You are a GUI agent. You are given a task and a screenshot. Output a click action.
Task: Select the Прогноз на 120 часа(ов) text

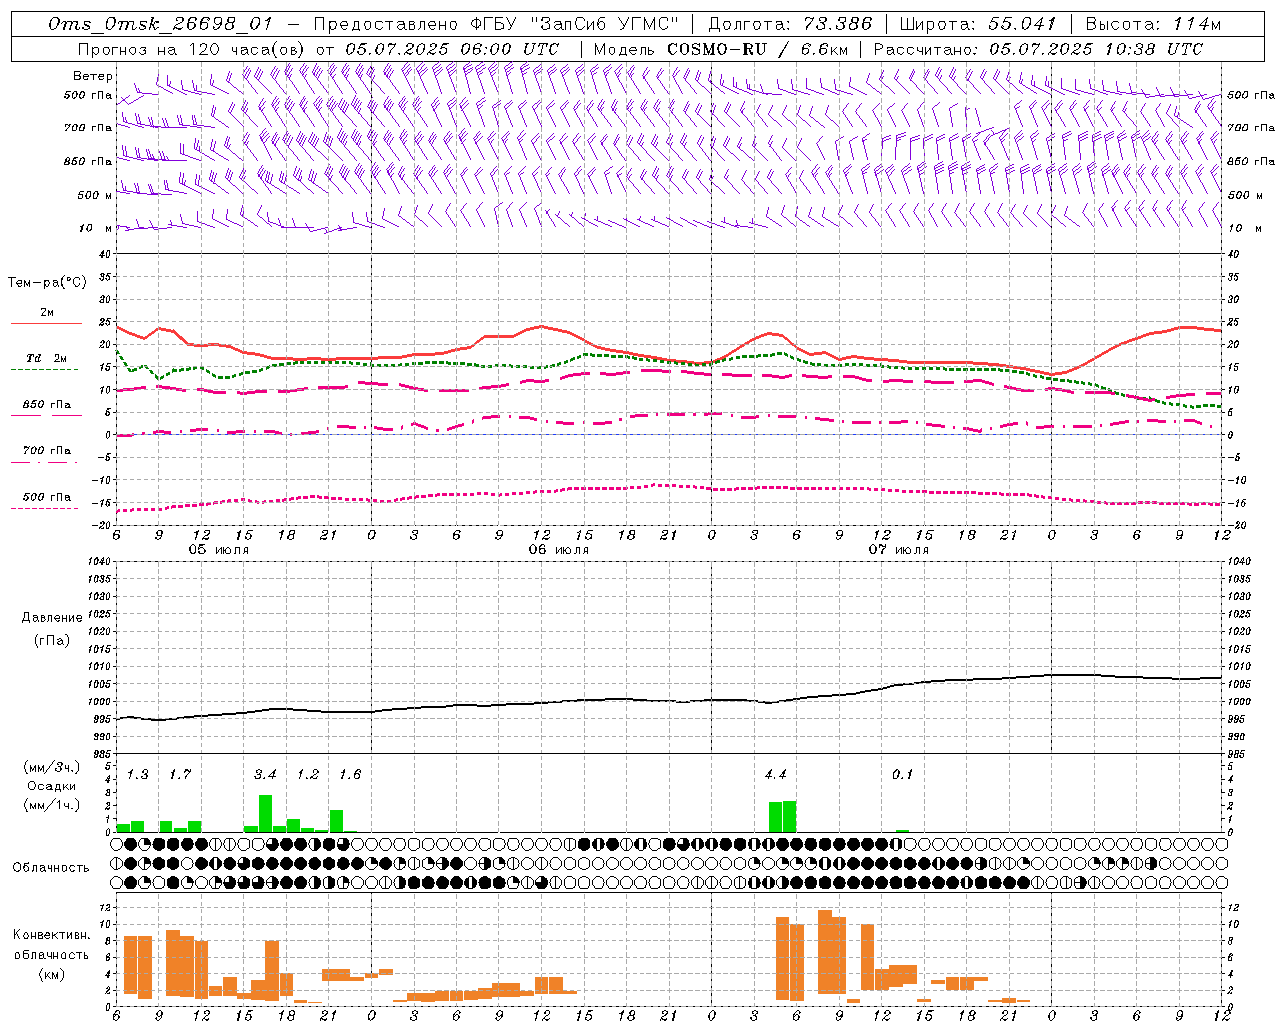click(x=192, y=49)
